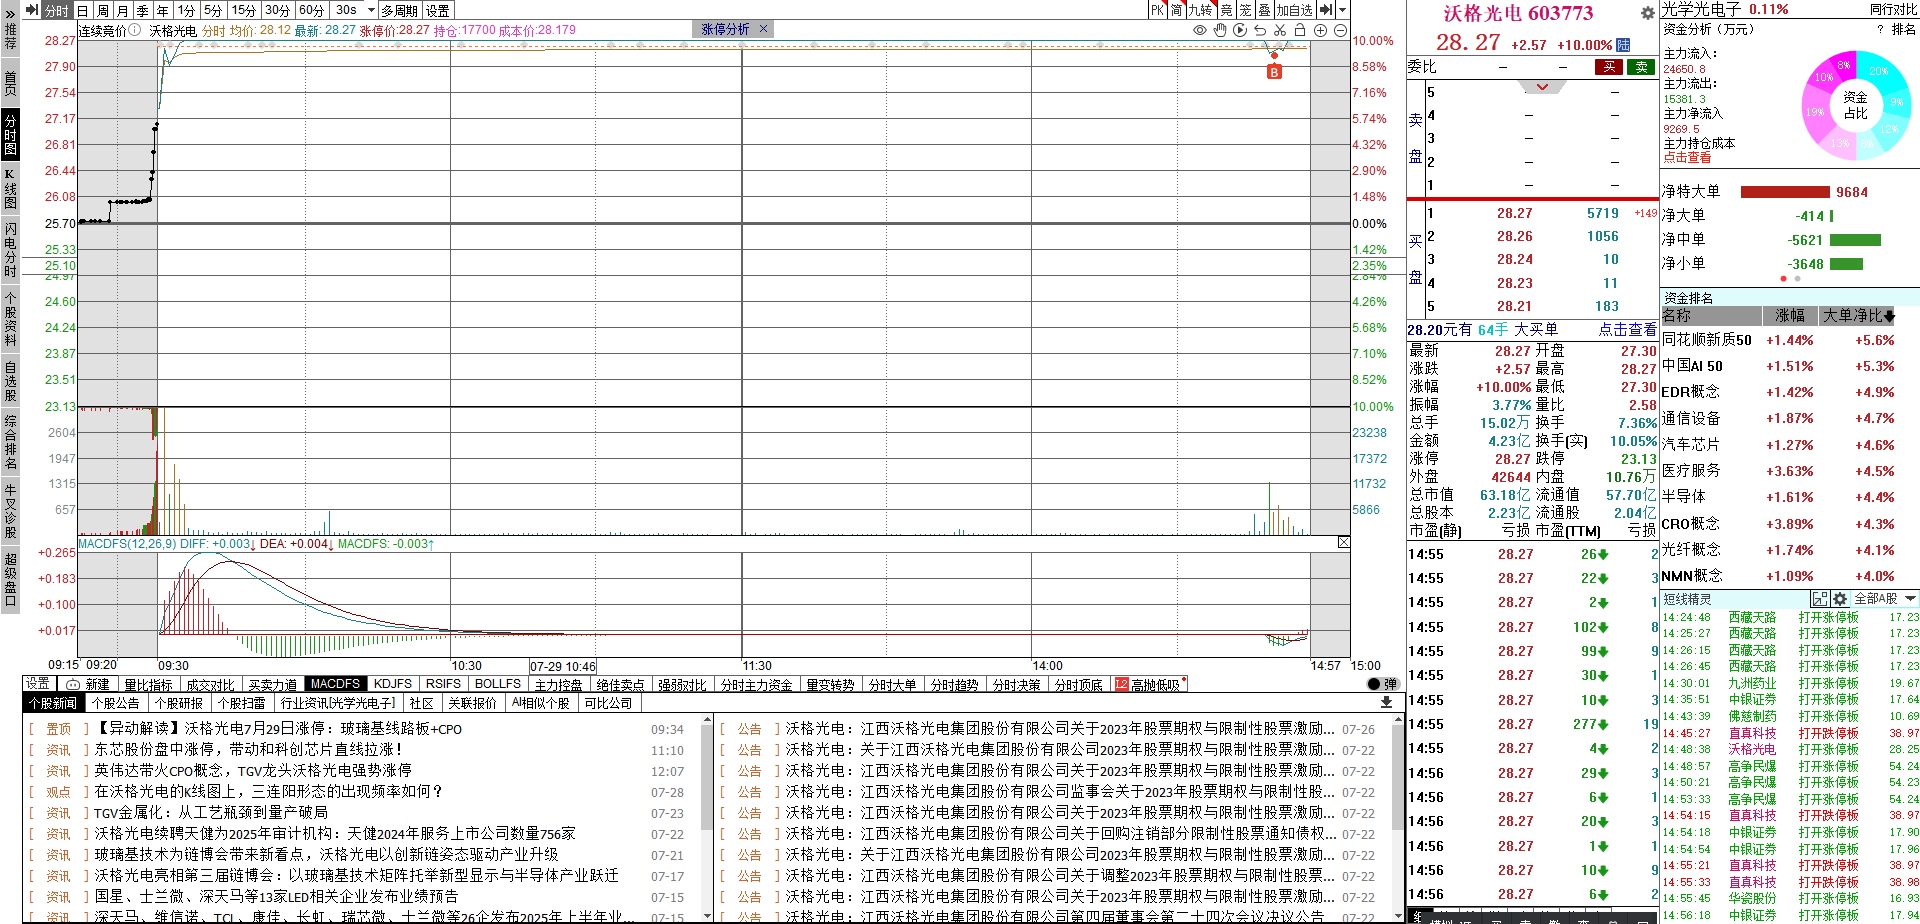
Task: Open the 个股研报 tab
Action: tap(179, 703)
